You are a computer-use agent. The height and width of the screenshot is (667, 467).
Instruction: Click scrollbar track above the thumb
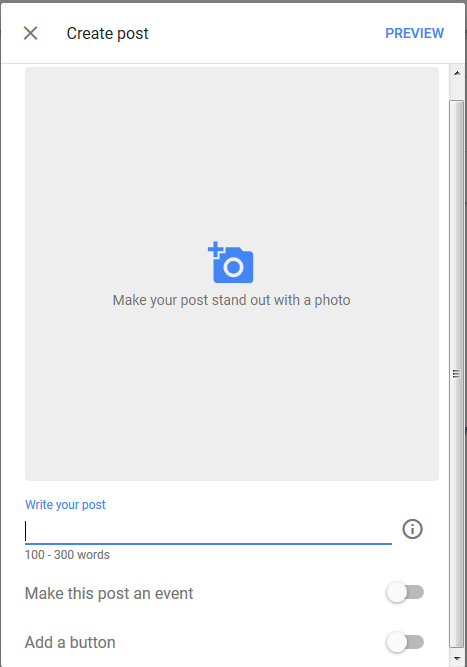pos(457,90)
